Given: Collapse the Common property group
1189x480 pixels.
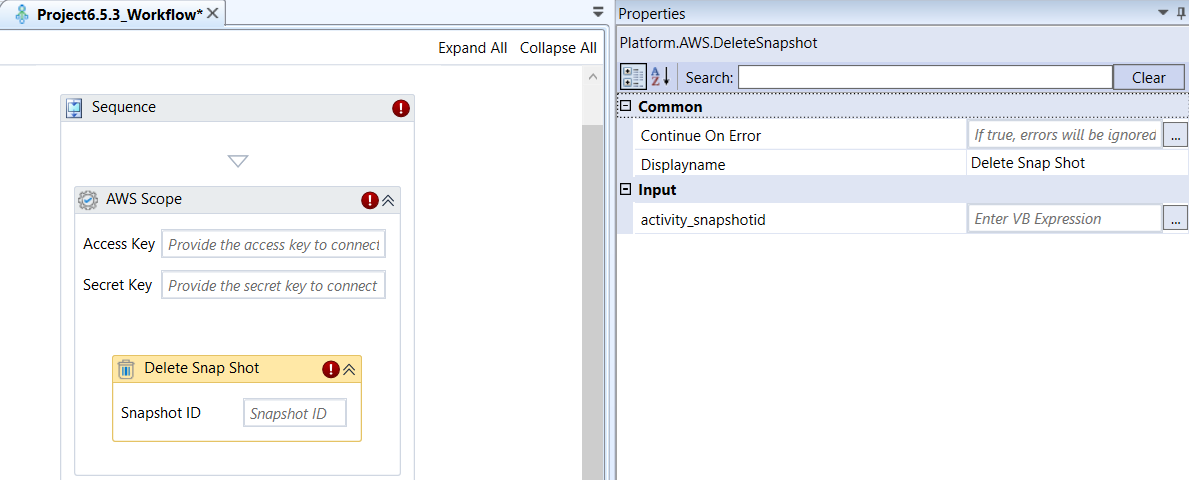Looking at the screenshot, I should coord(626,106).
